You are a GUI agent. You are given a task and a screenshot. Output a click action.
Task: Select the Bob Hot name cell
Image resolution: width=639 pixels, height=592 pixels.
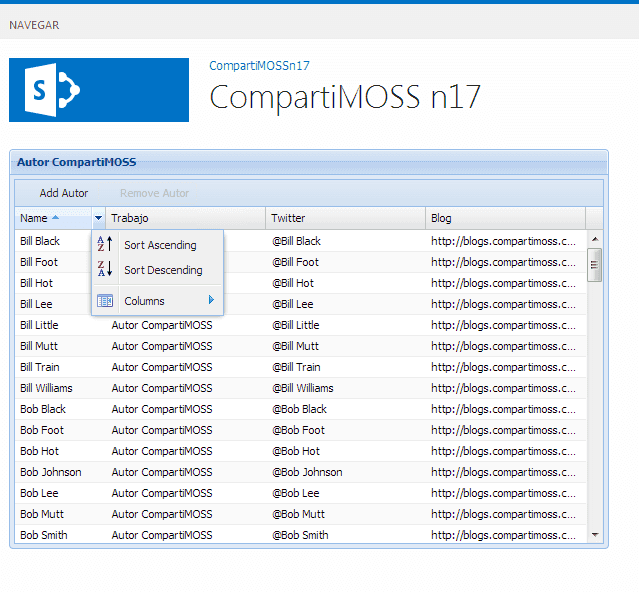coord(60,451)
